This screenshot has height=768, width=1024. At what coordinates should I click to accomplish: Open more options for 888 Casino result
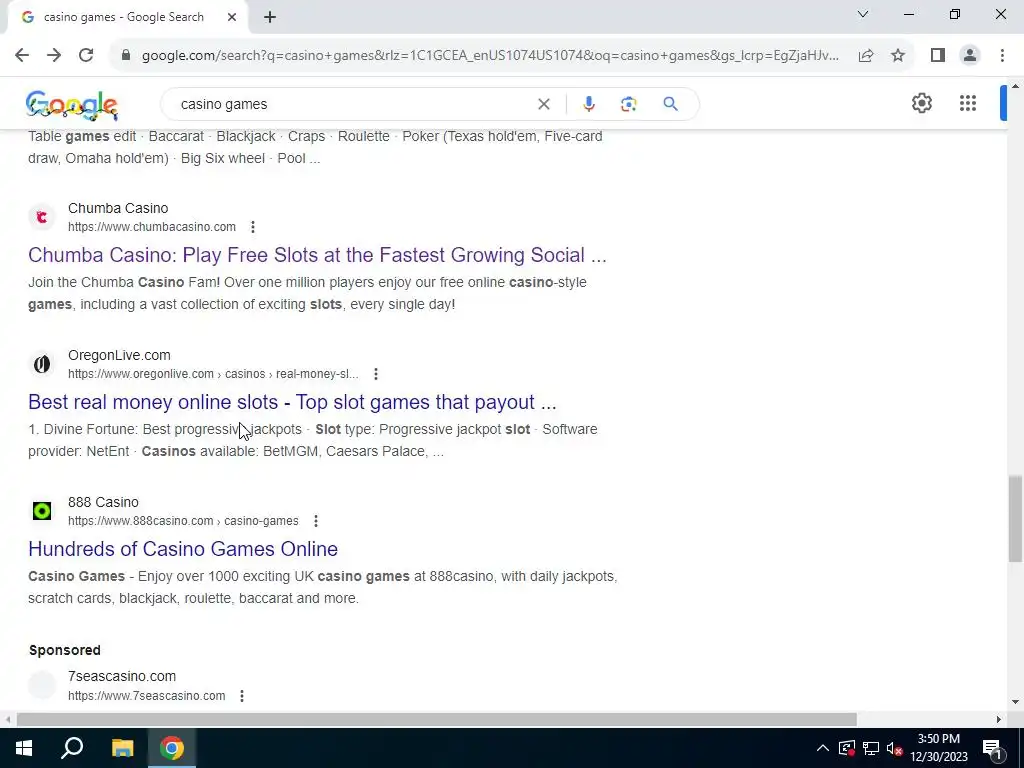[x=315, y=520]
